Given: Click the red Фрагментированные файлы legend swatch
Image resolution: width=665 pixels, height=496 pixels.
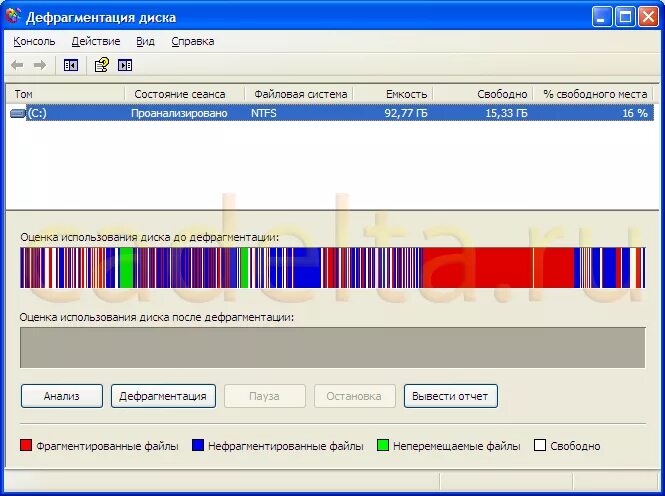Looking at the screenshot, I should coord(26,445).
